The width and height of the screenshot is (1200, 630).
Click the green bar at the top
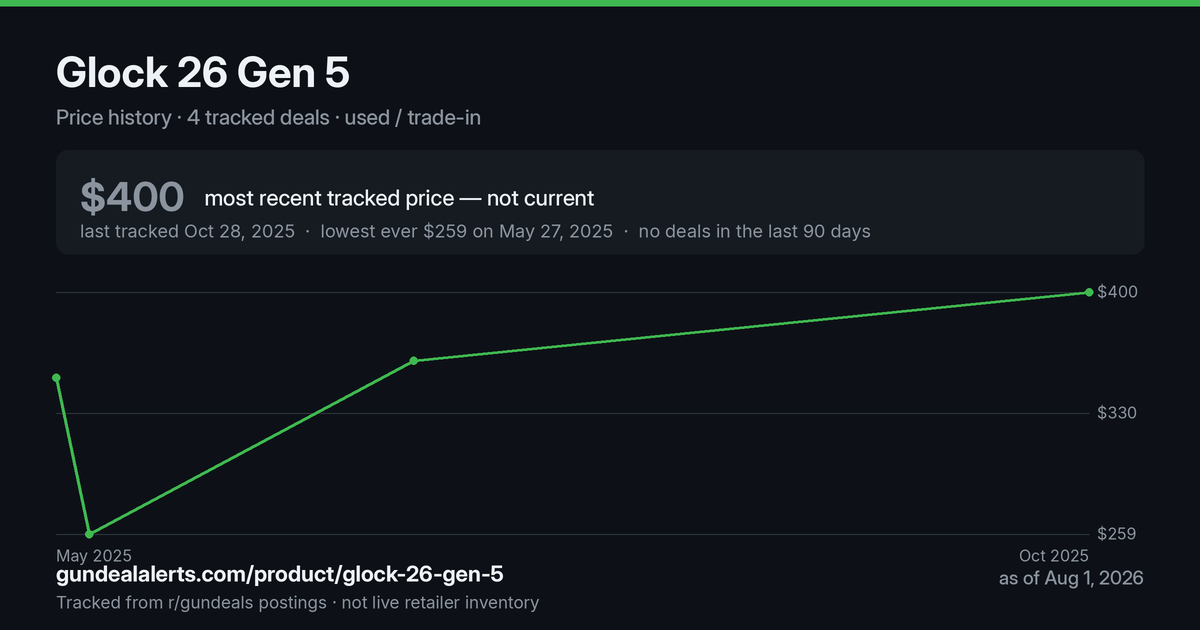[600, 3]
